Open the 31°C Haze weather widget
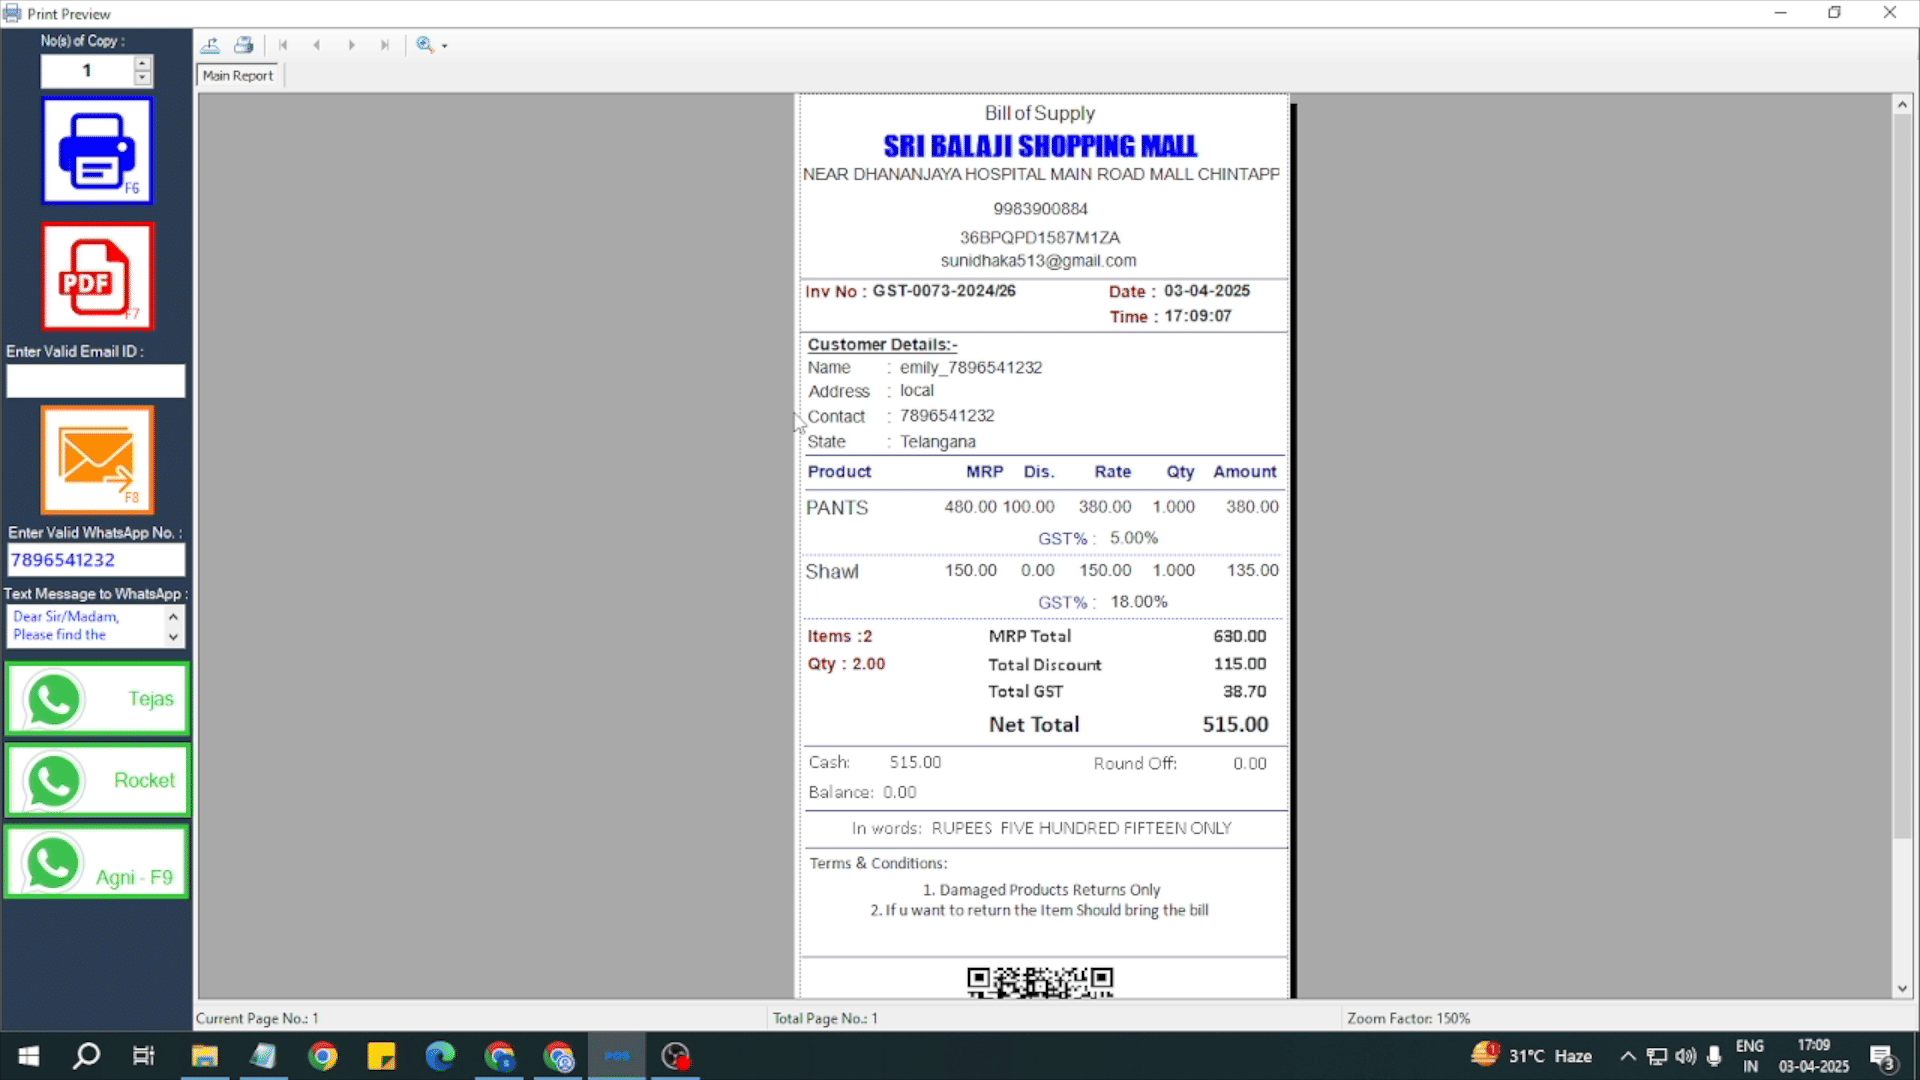The height and width of the screenshot is (1080, 1920). (x=1532, y=1056)
